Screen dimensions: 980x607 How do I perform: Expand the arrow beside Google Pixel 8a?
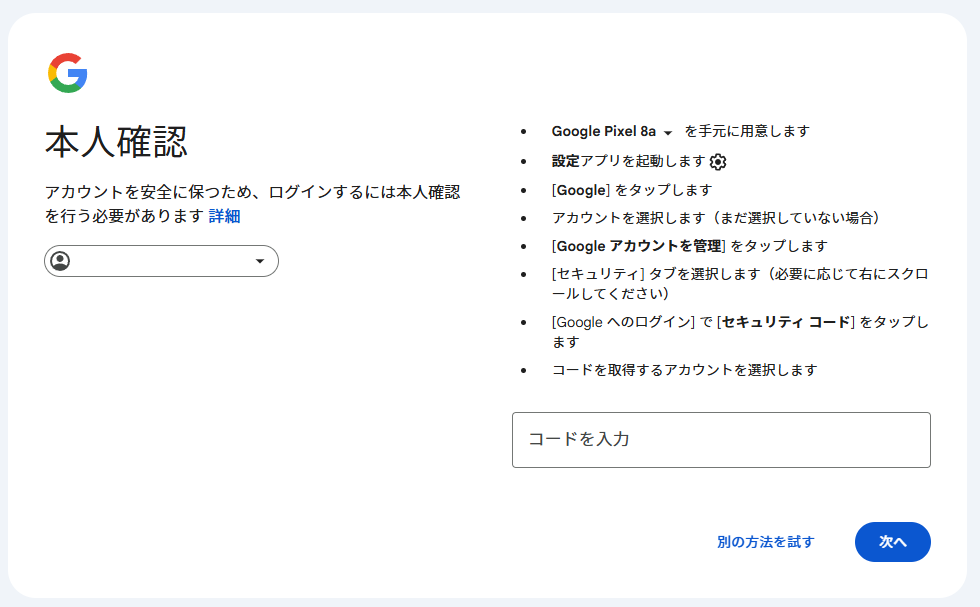pyautogui.click(x=668, y=133)
